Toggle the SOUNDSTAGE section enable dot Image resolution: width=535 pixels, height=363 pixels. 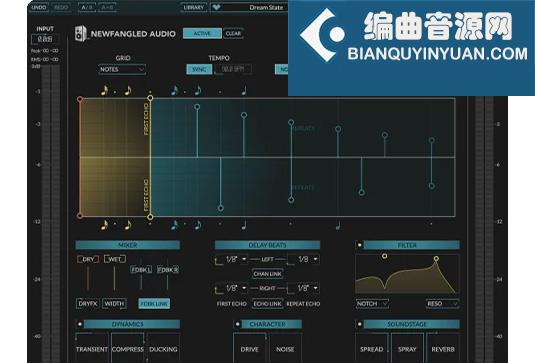point(359,324)
